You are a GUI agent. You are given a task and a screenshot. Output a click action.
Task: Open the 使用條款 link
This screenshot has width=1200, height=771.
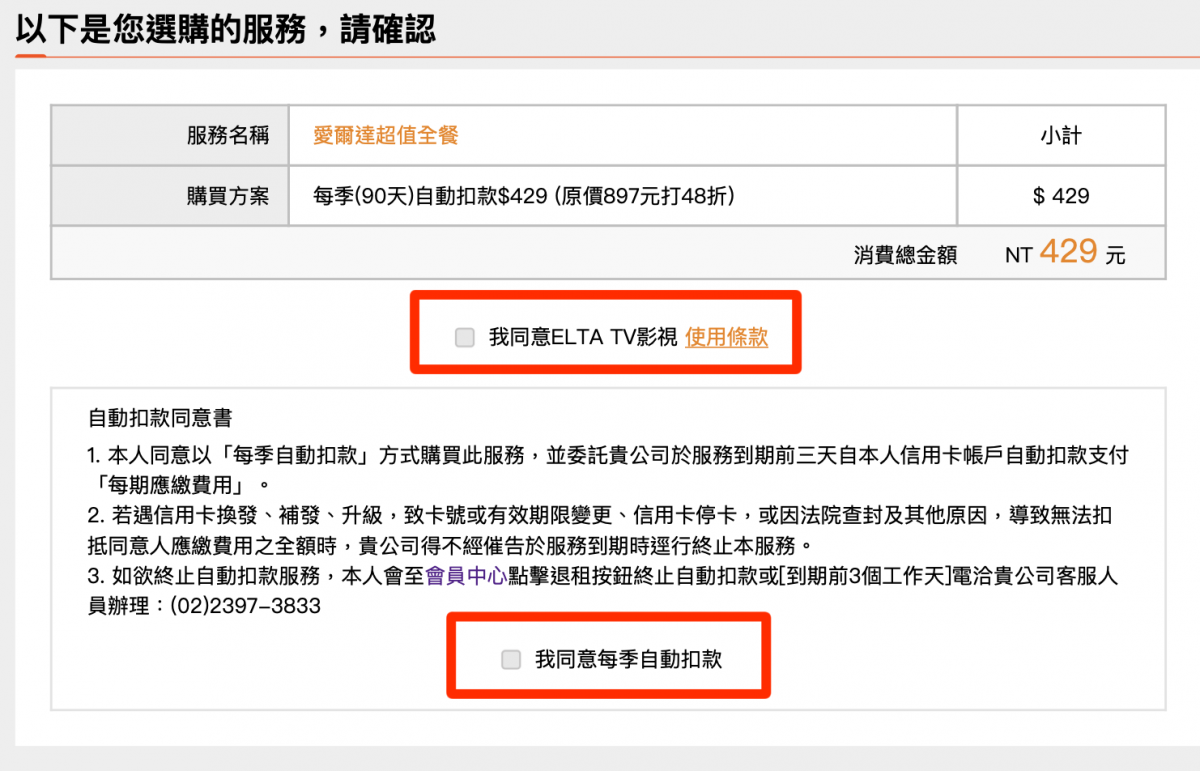click(727, 338)
